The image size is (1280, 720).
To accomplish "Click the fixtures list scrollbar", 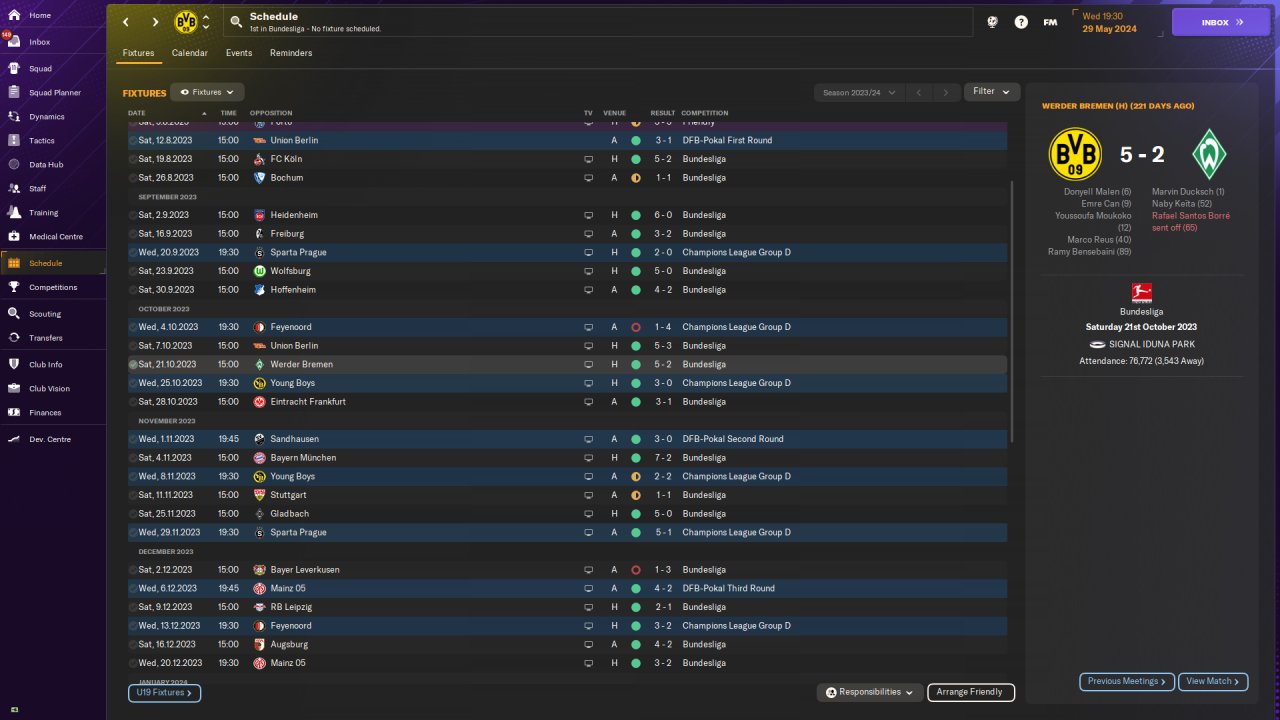I will click(1013, 311).
